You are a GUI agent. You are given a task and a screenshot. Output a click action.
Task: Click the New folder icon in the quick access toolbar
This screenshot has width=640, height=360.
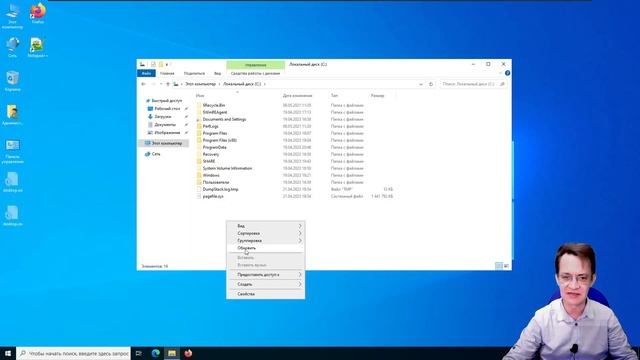[x=161, y=64]
